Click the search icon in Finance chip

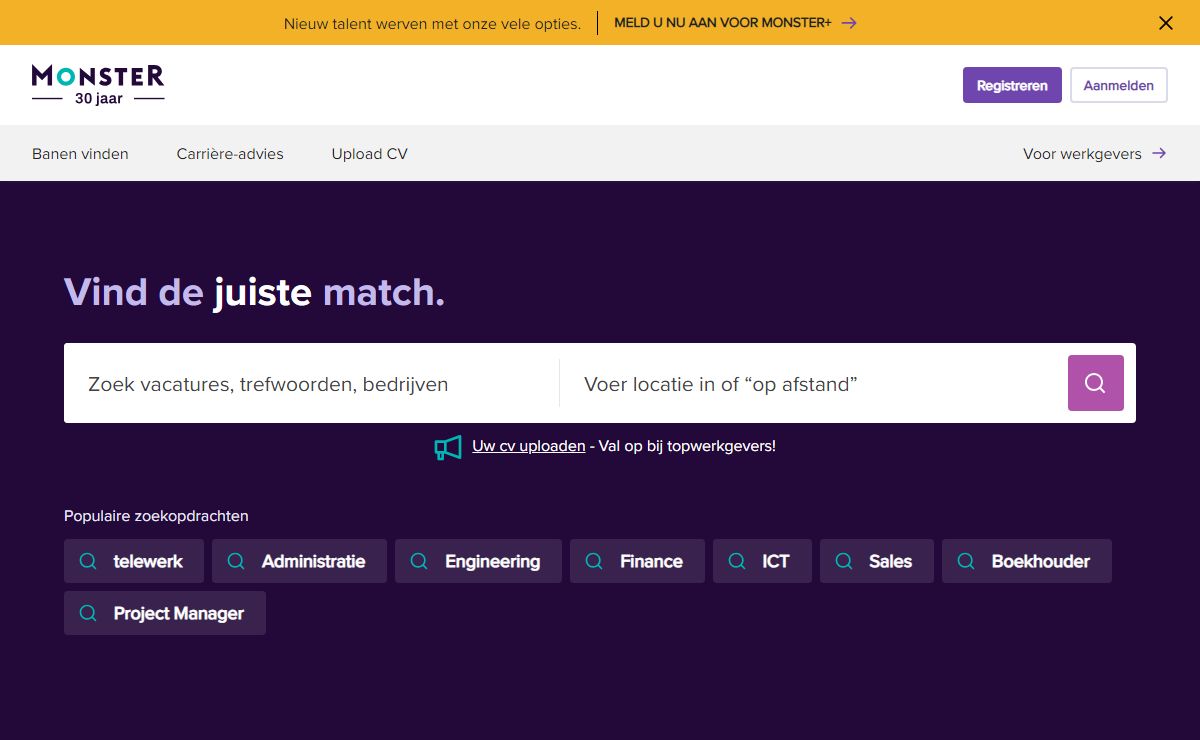594,561
